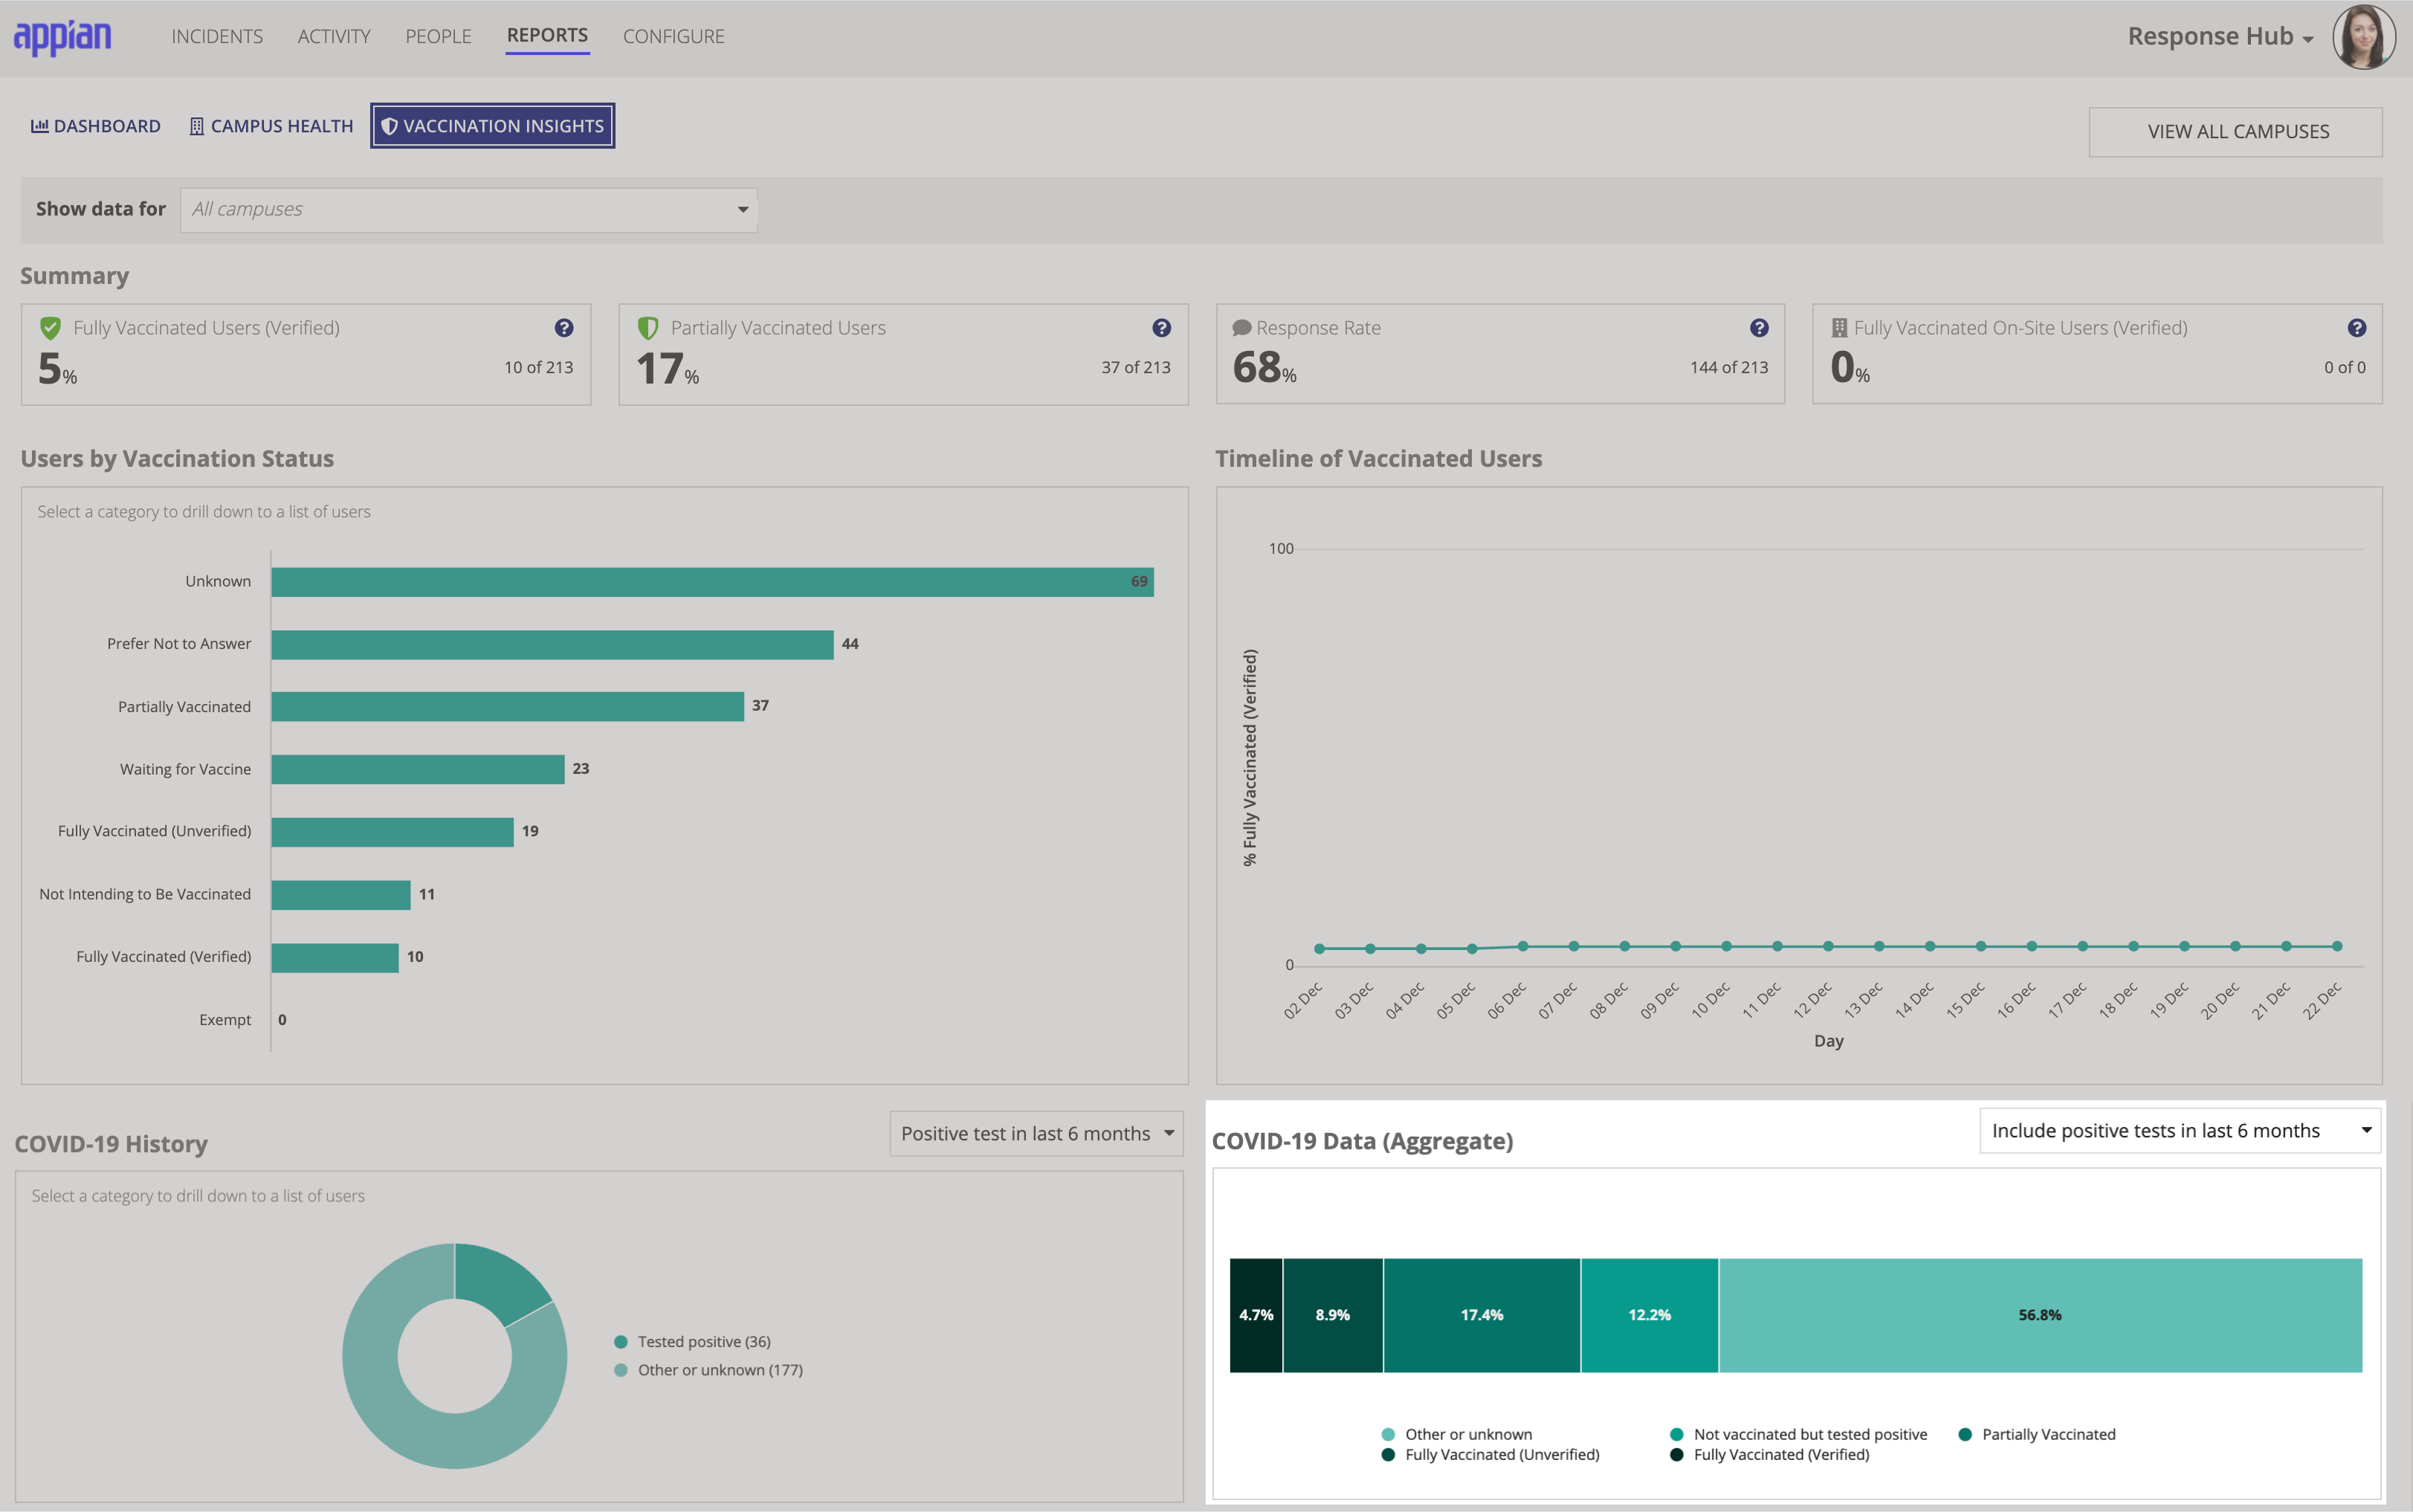Click half shield icon on Partially Vaccinated card

coord(648,328)
